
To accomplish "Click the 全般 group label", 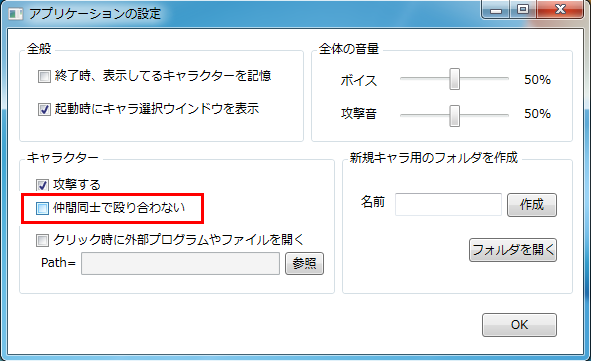I will point(39,49).
